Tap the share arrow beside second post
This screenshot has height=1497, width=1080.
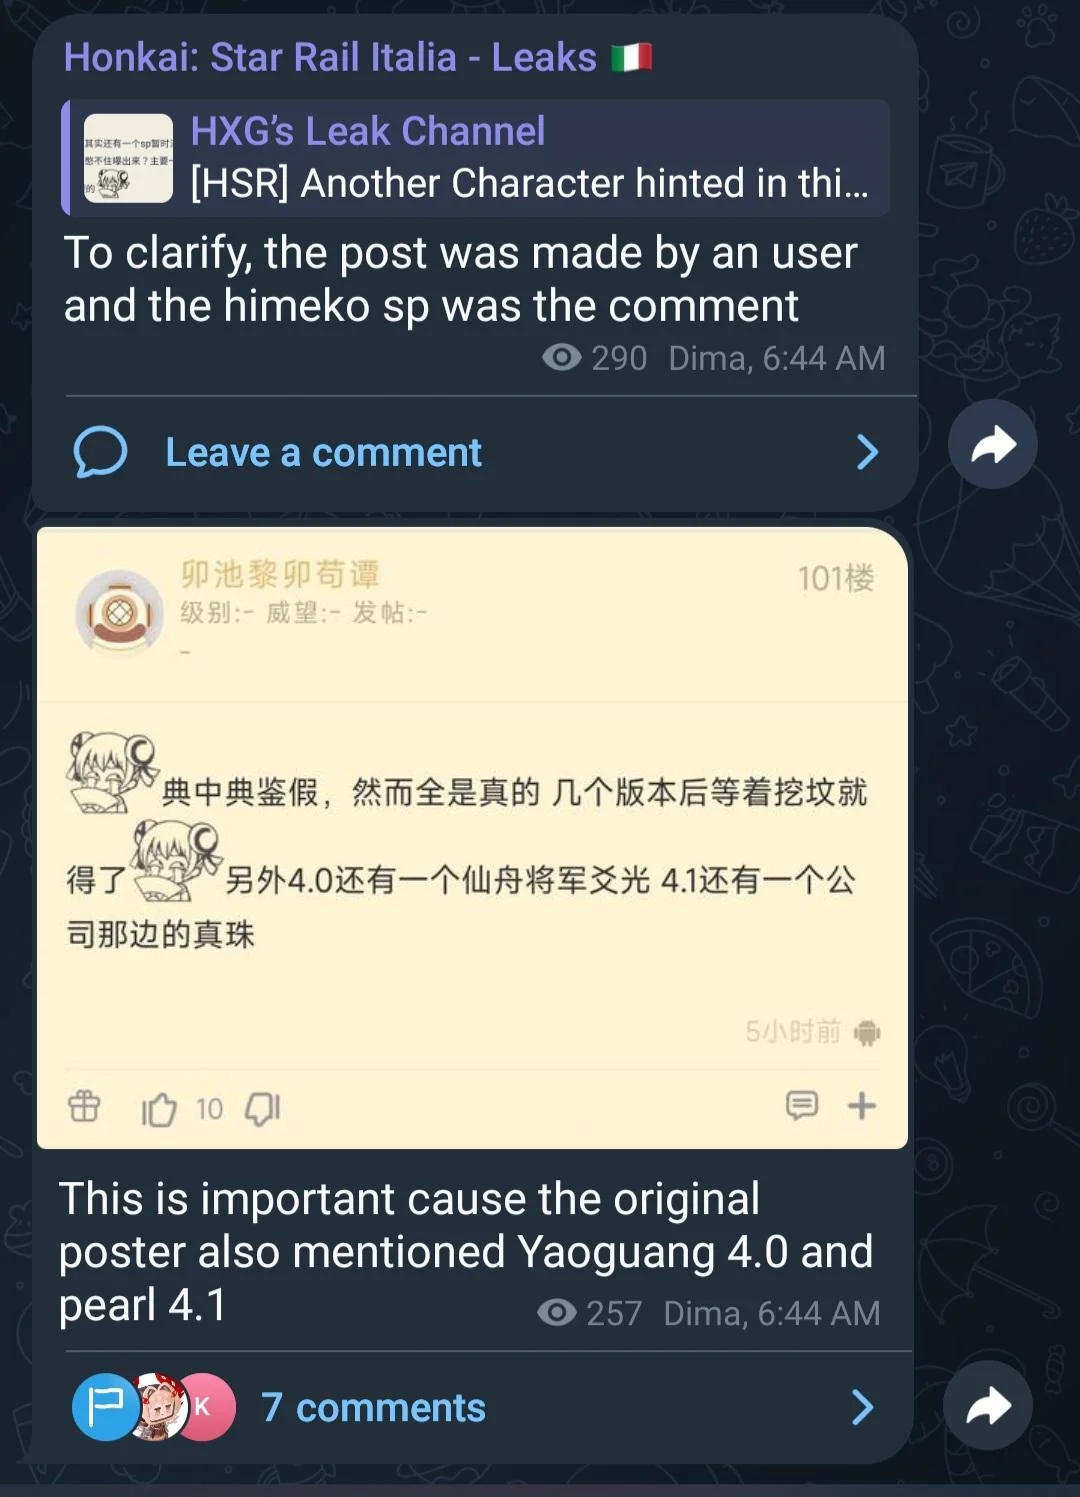[988, 1406]
